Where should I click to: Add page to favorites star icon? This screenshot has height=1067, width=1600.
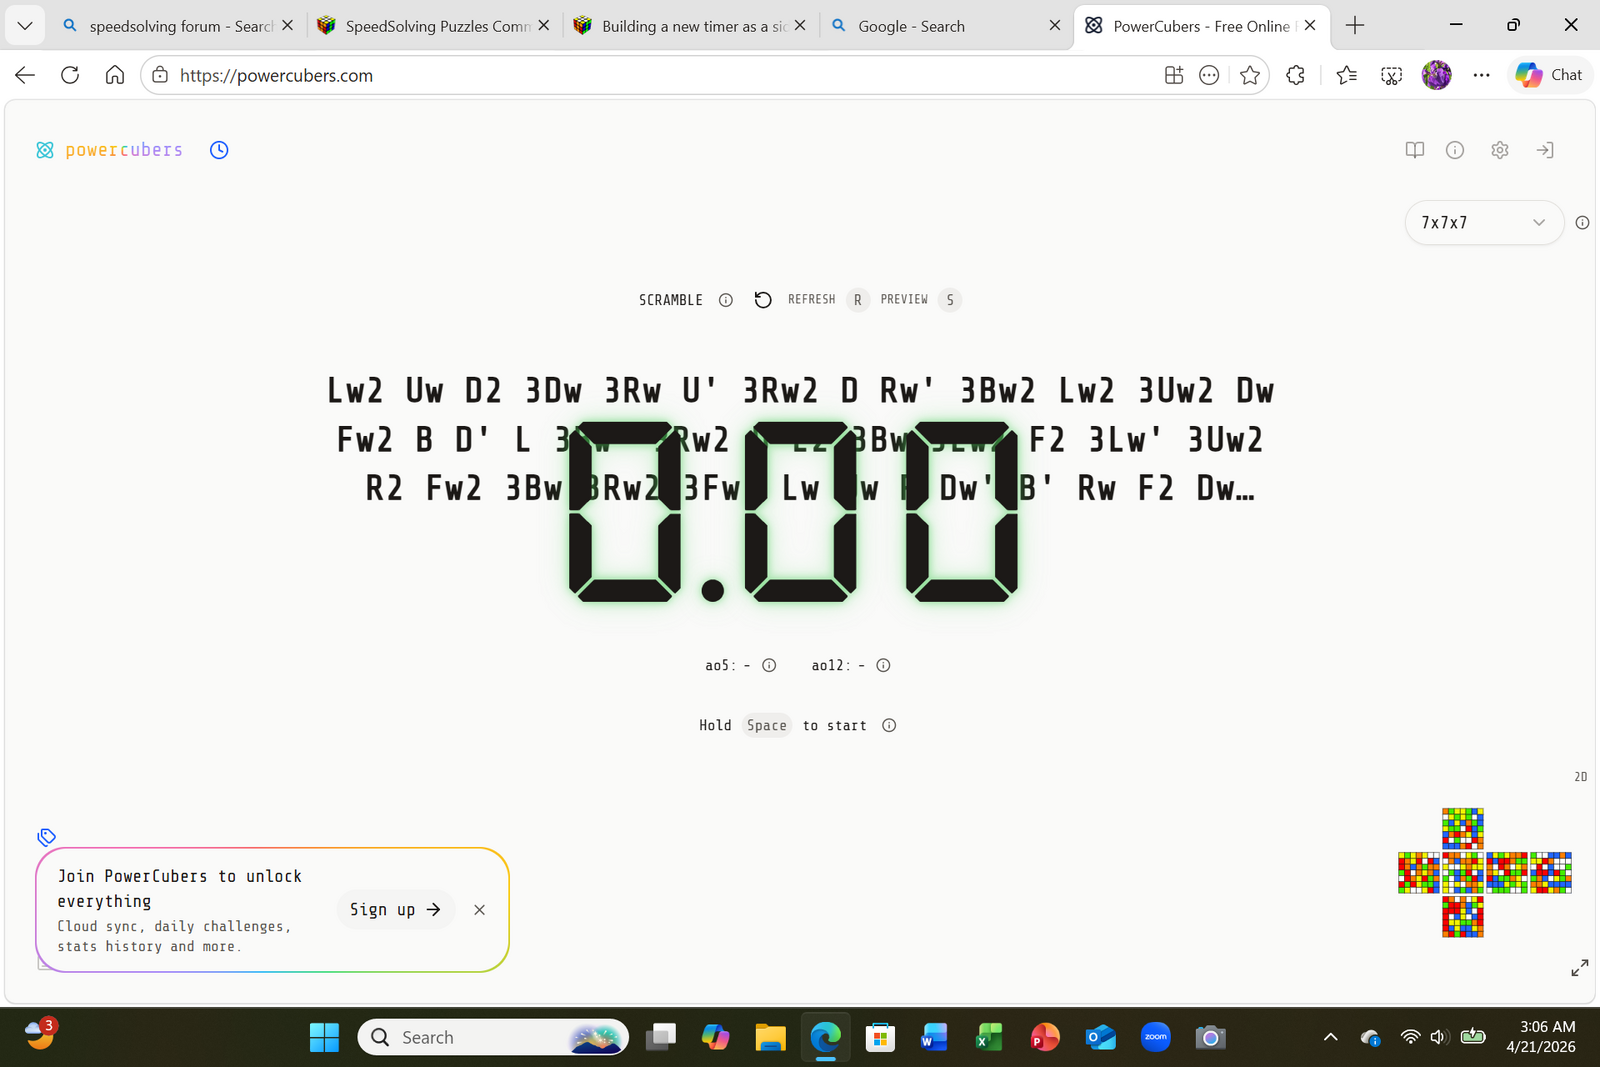click(1250, 75)
